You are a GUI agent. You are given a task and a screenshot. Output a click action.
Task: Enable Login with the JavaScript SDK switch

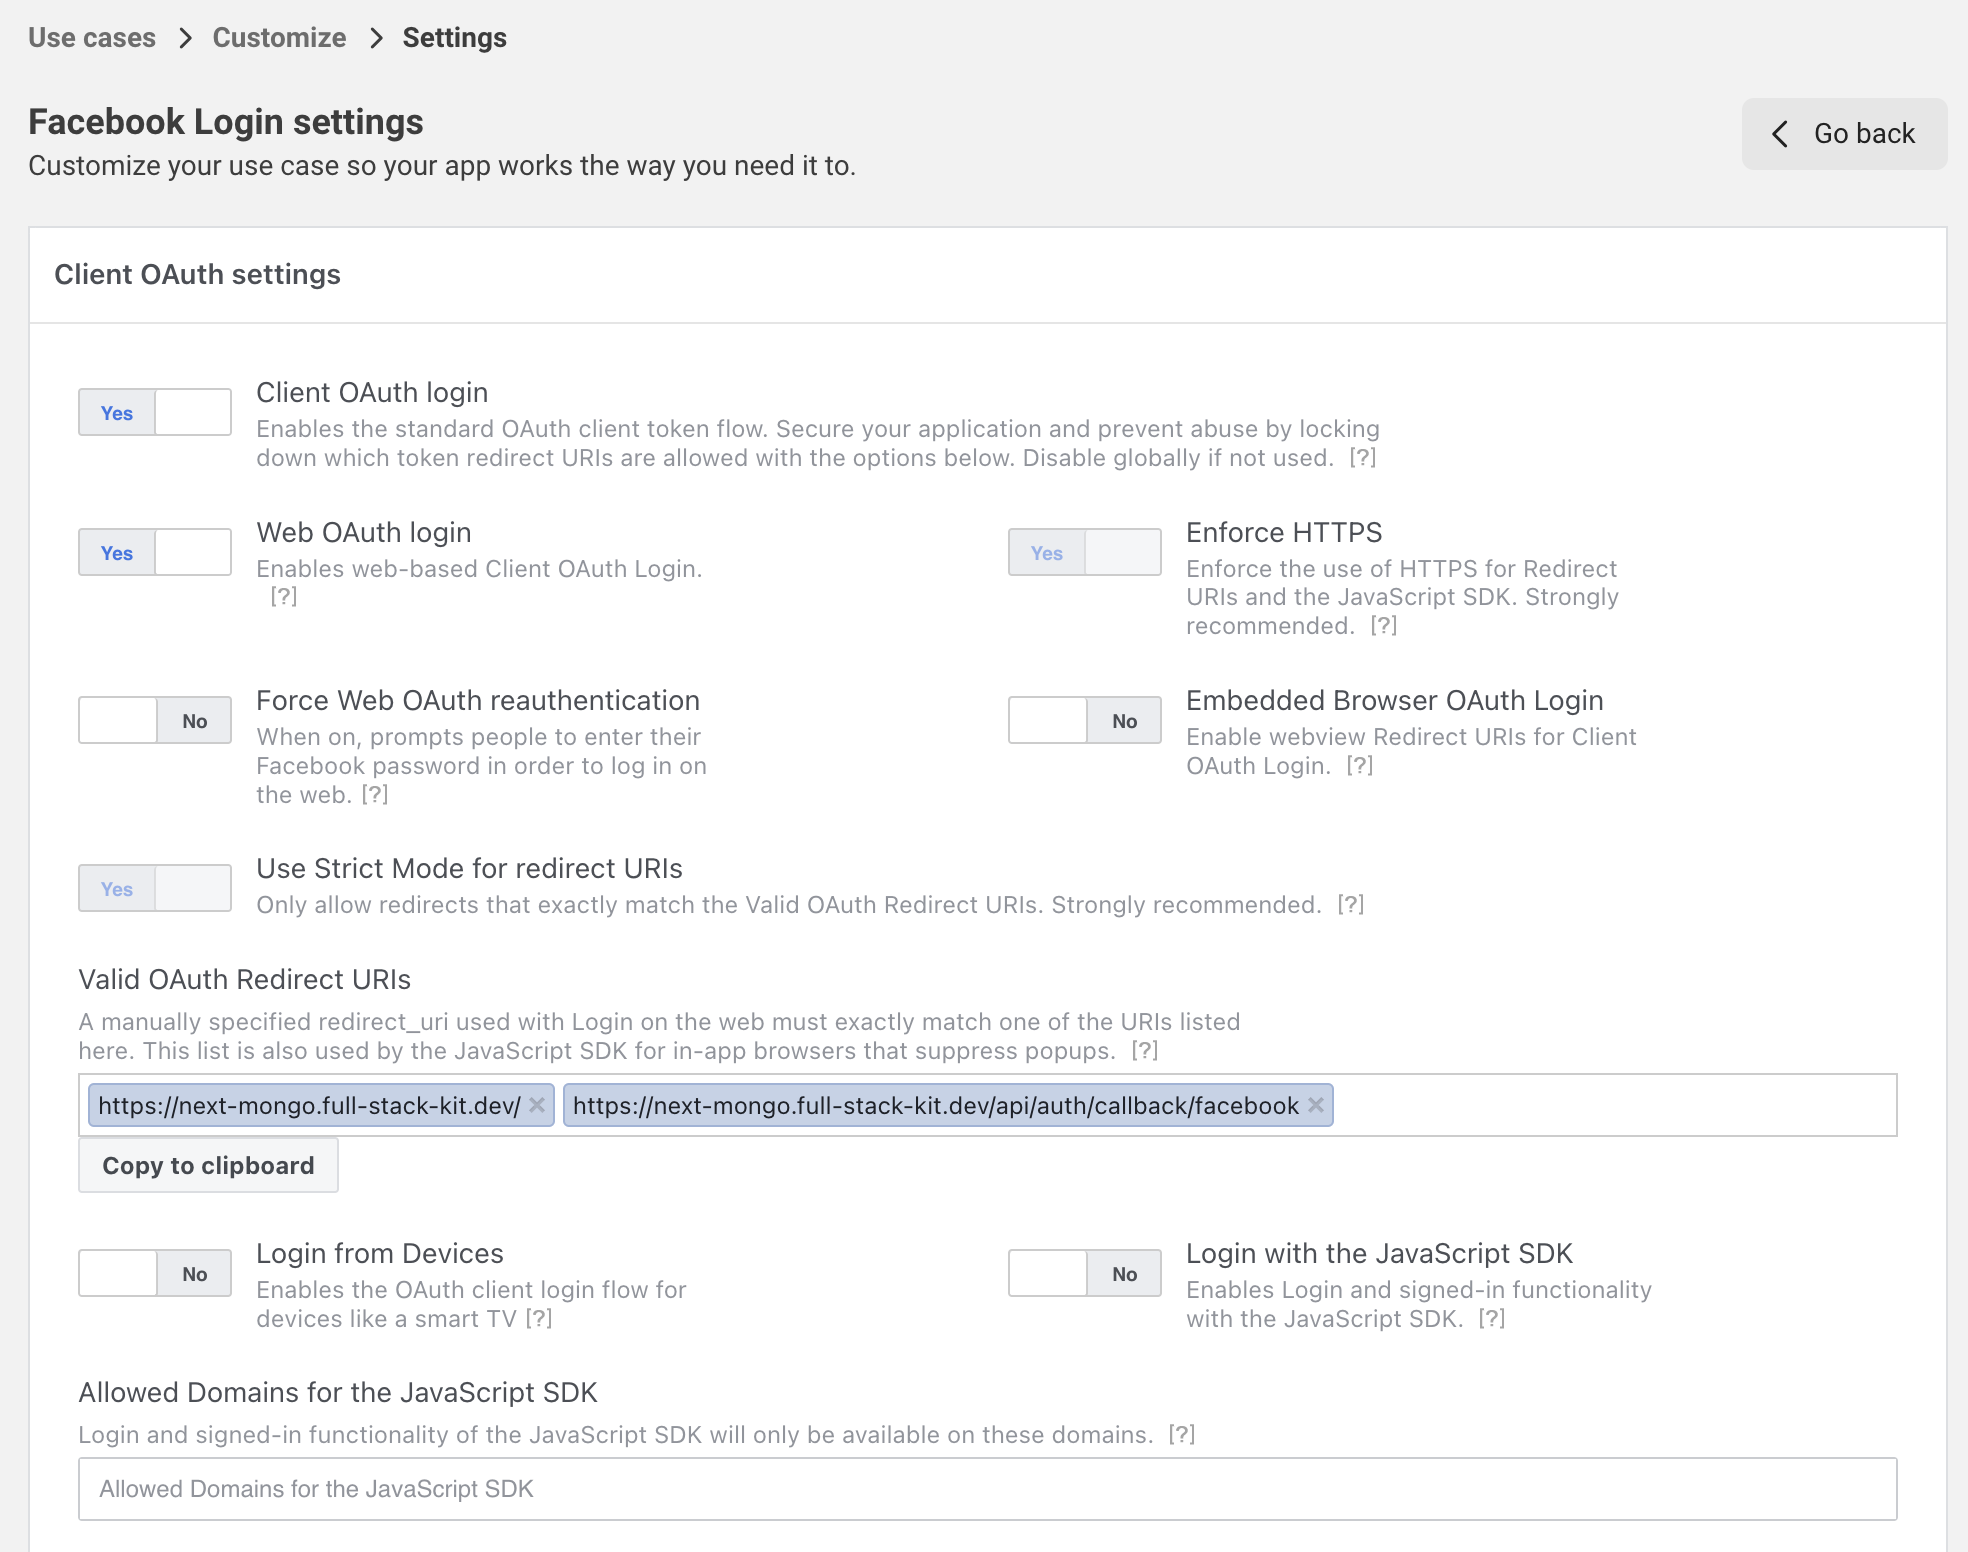pyautogui.click(x=1085, y=1273)
